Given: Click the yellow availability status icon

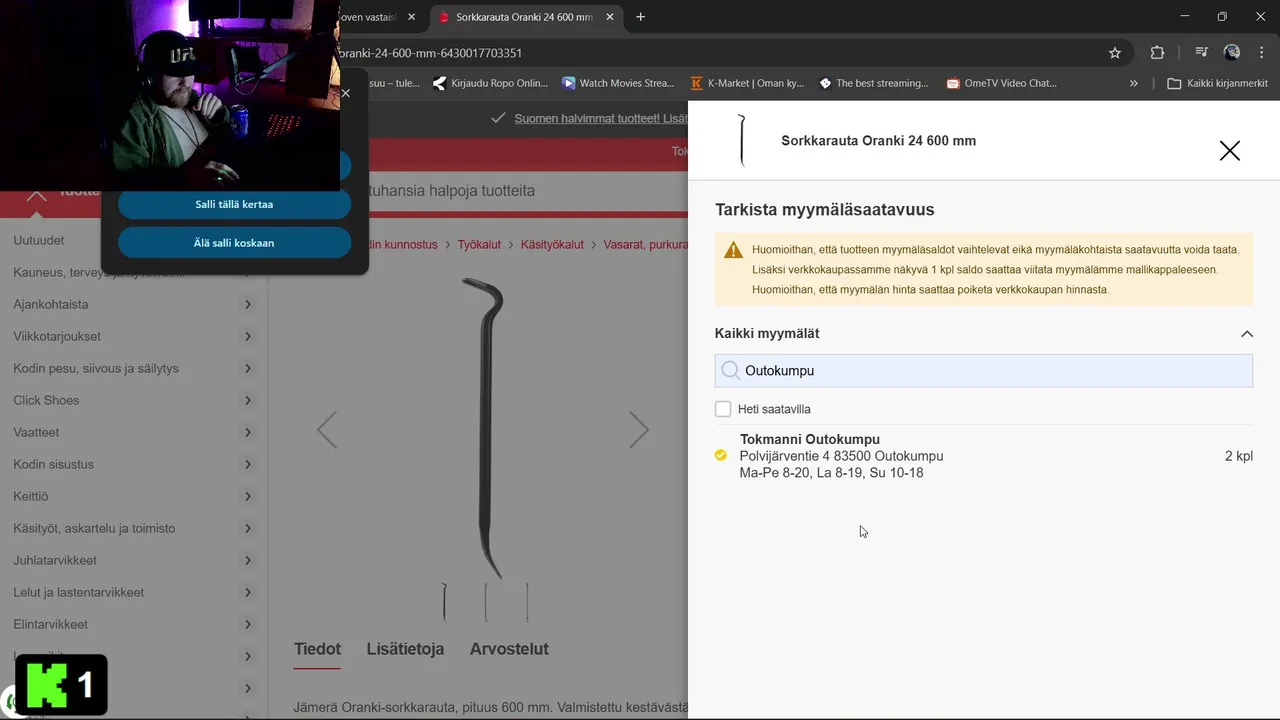Looking at the screenshot, I should (x=721, y=456).
